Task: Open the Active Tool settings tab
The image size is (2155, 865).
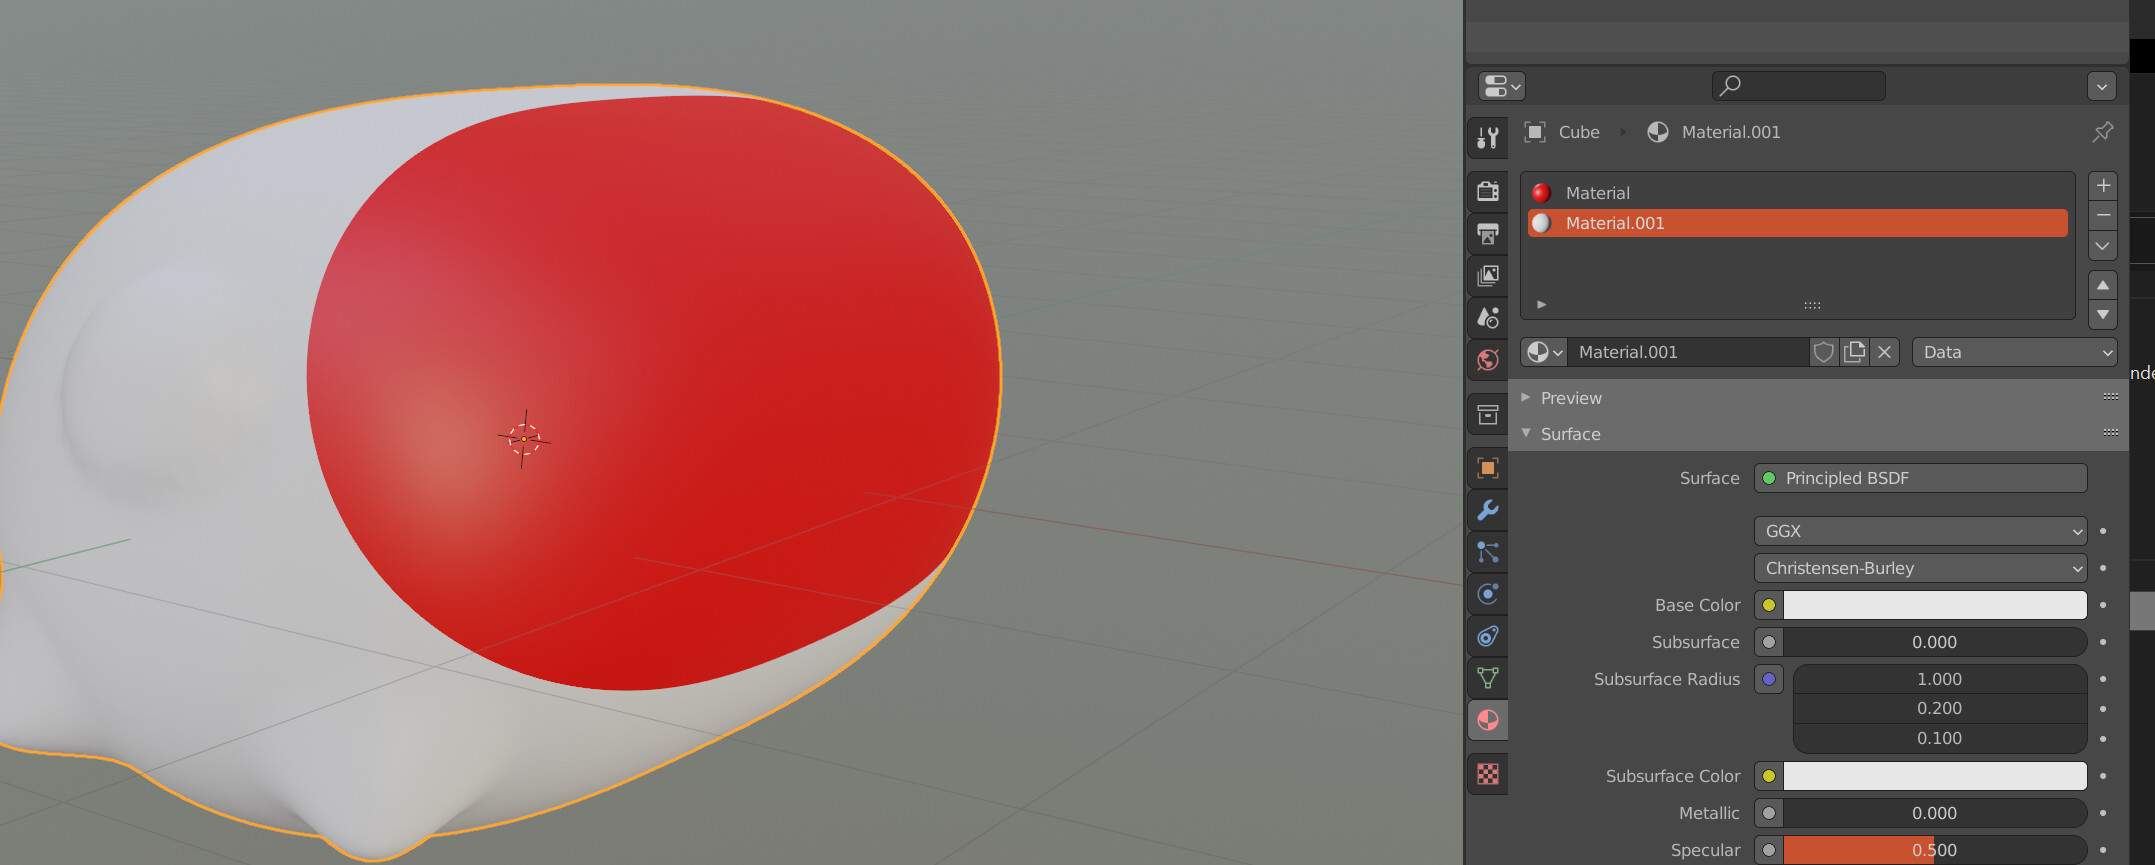Action: click(x=1488, y=137)
